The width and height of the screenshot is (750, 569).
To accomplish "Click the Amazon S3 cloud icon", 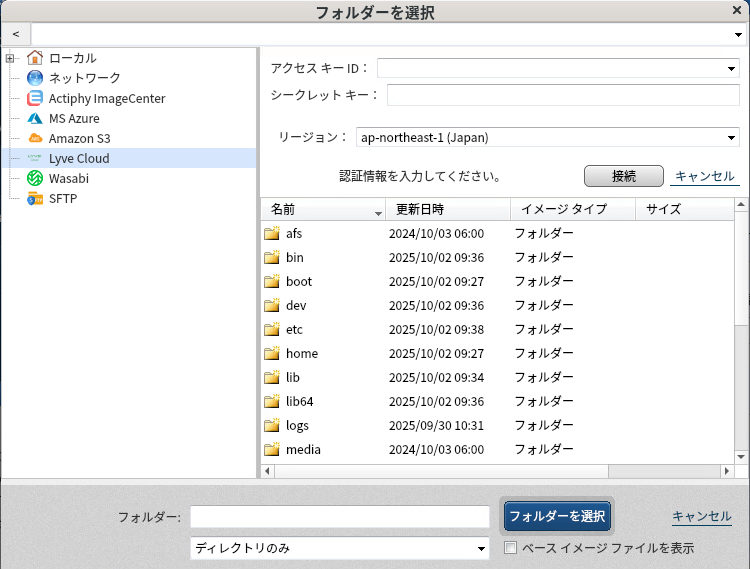I will coord(35,138).
